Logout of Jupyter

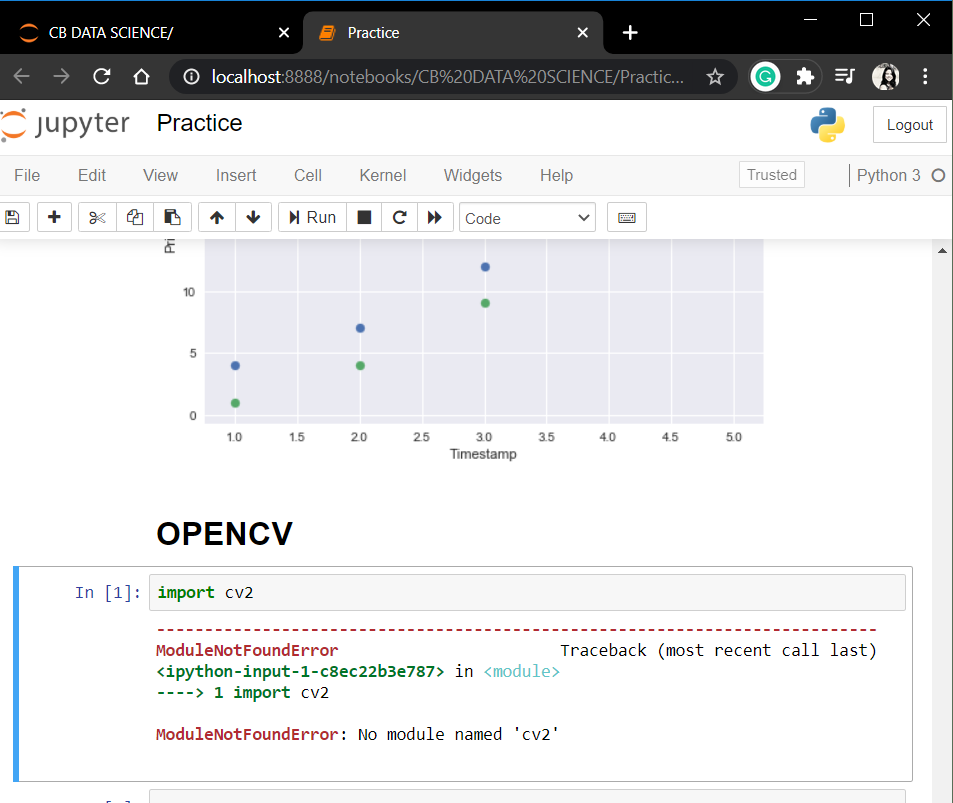(x=908, y=124)
